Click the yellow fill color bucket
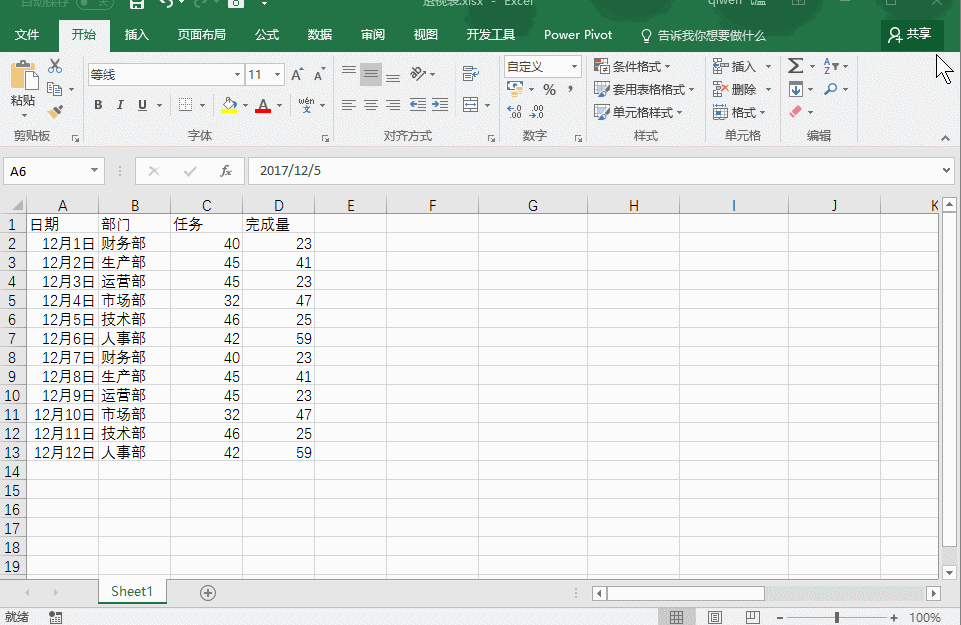Viewport: 961px width, 625px height. pos(229,105)
